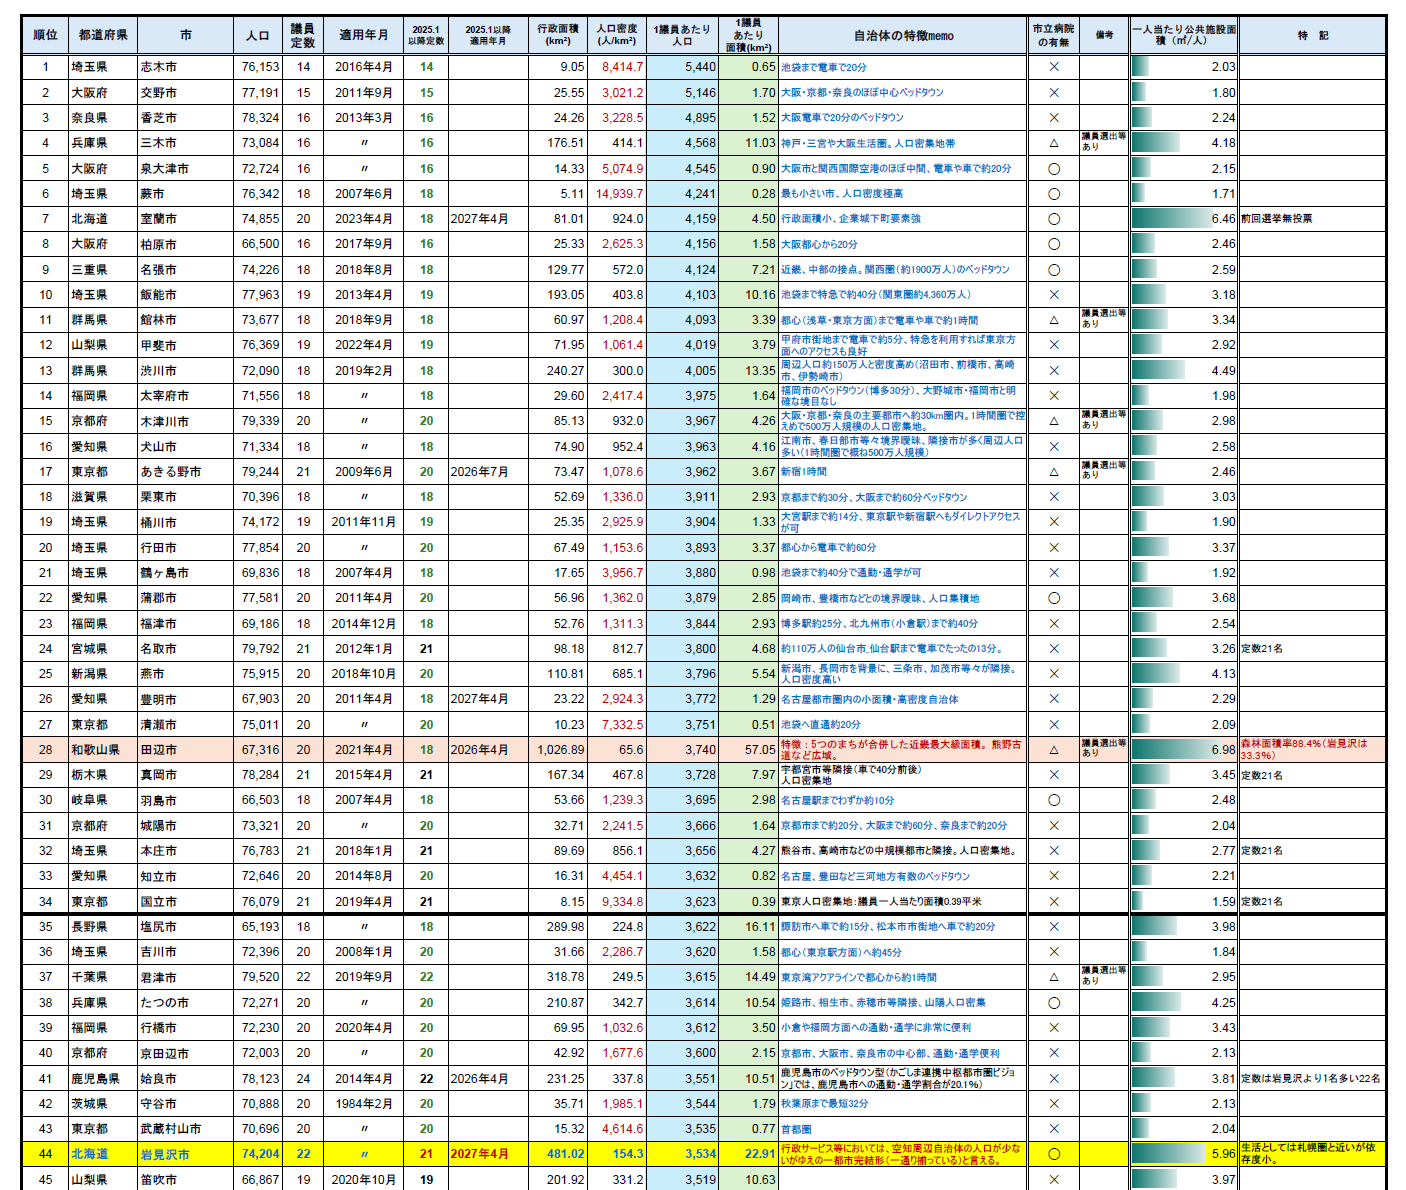Click the 人口 column header
This screenshot has height=1190, width=1406.
click(258, 35)
